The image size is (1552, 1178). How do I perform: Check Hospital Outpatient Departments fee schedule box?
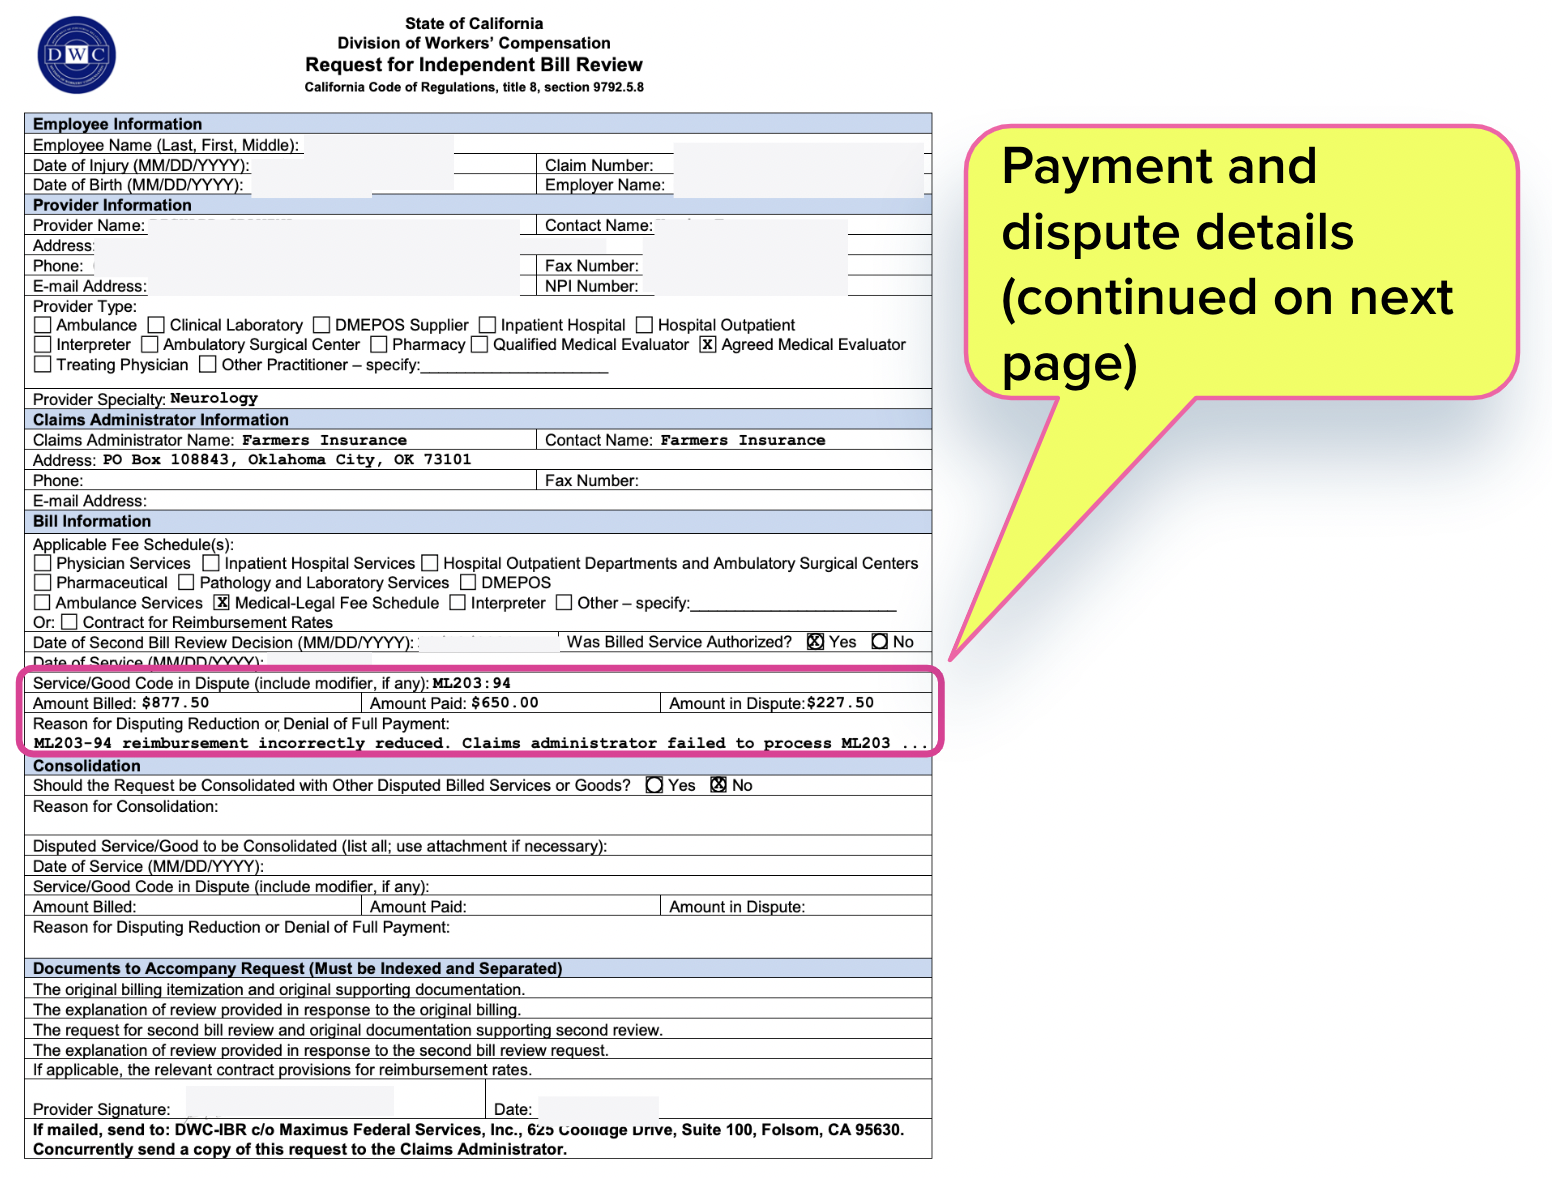pos(429,563)
